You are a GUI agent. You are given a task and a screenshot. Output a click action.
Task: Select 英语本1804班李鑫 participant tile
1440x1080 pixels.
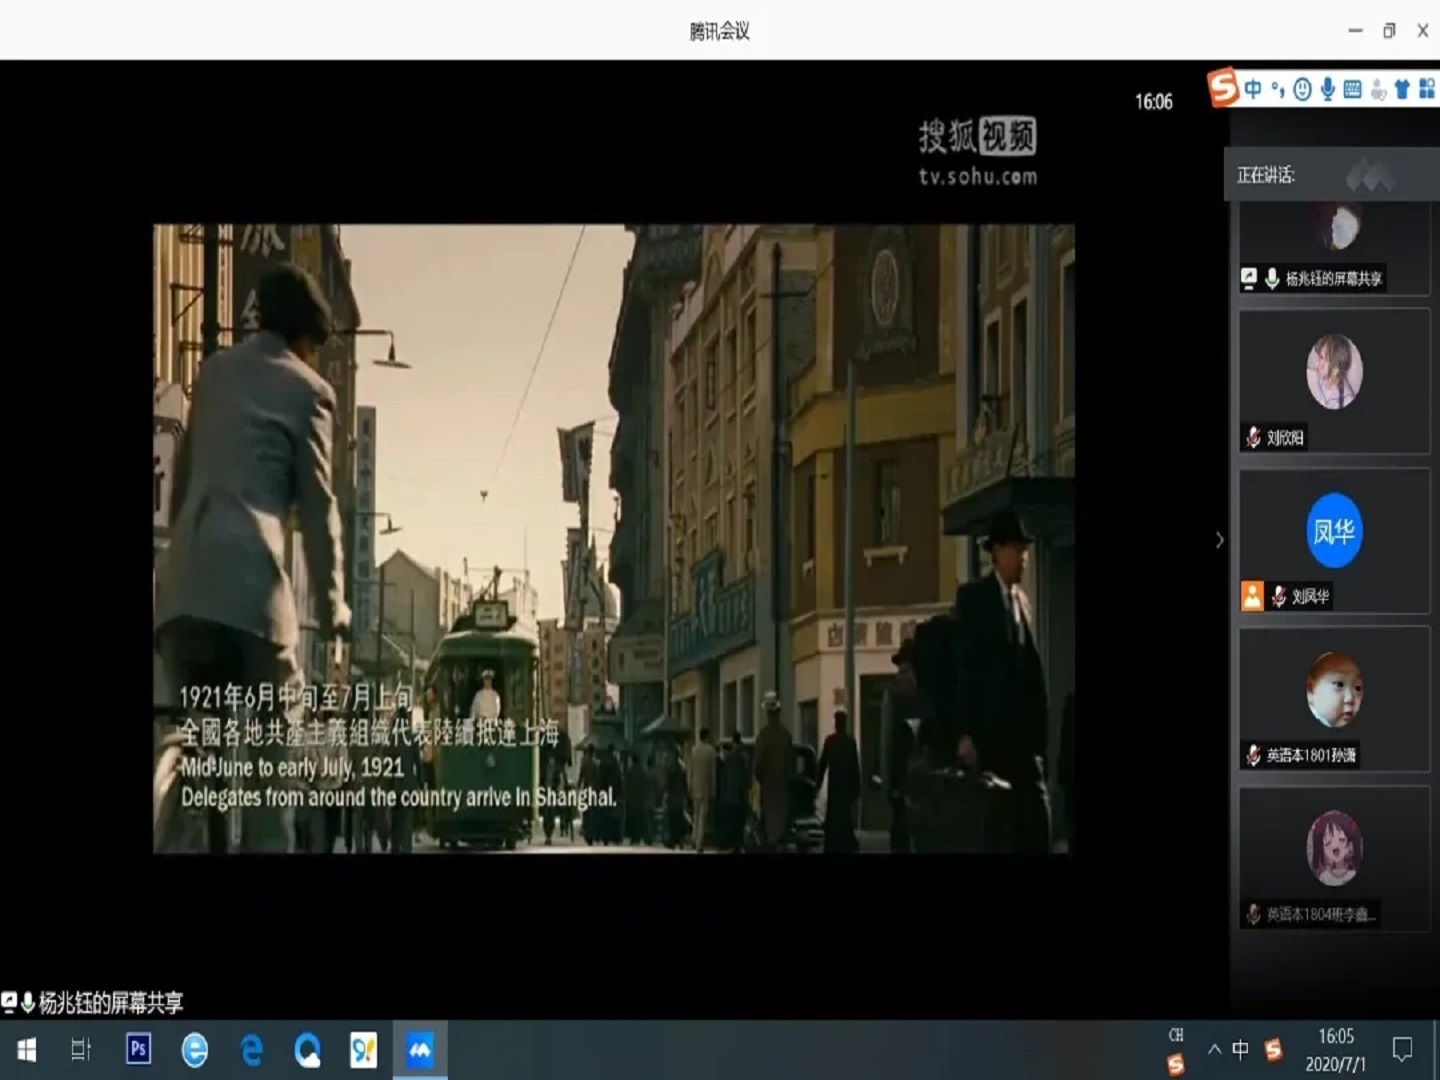(1334, 859)
